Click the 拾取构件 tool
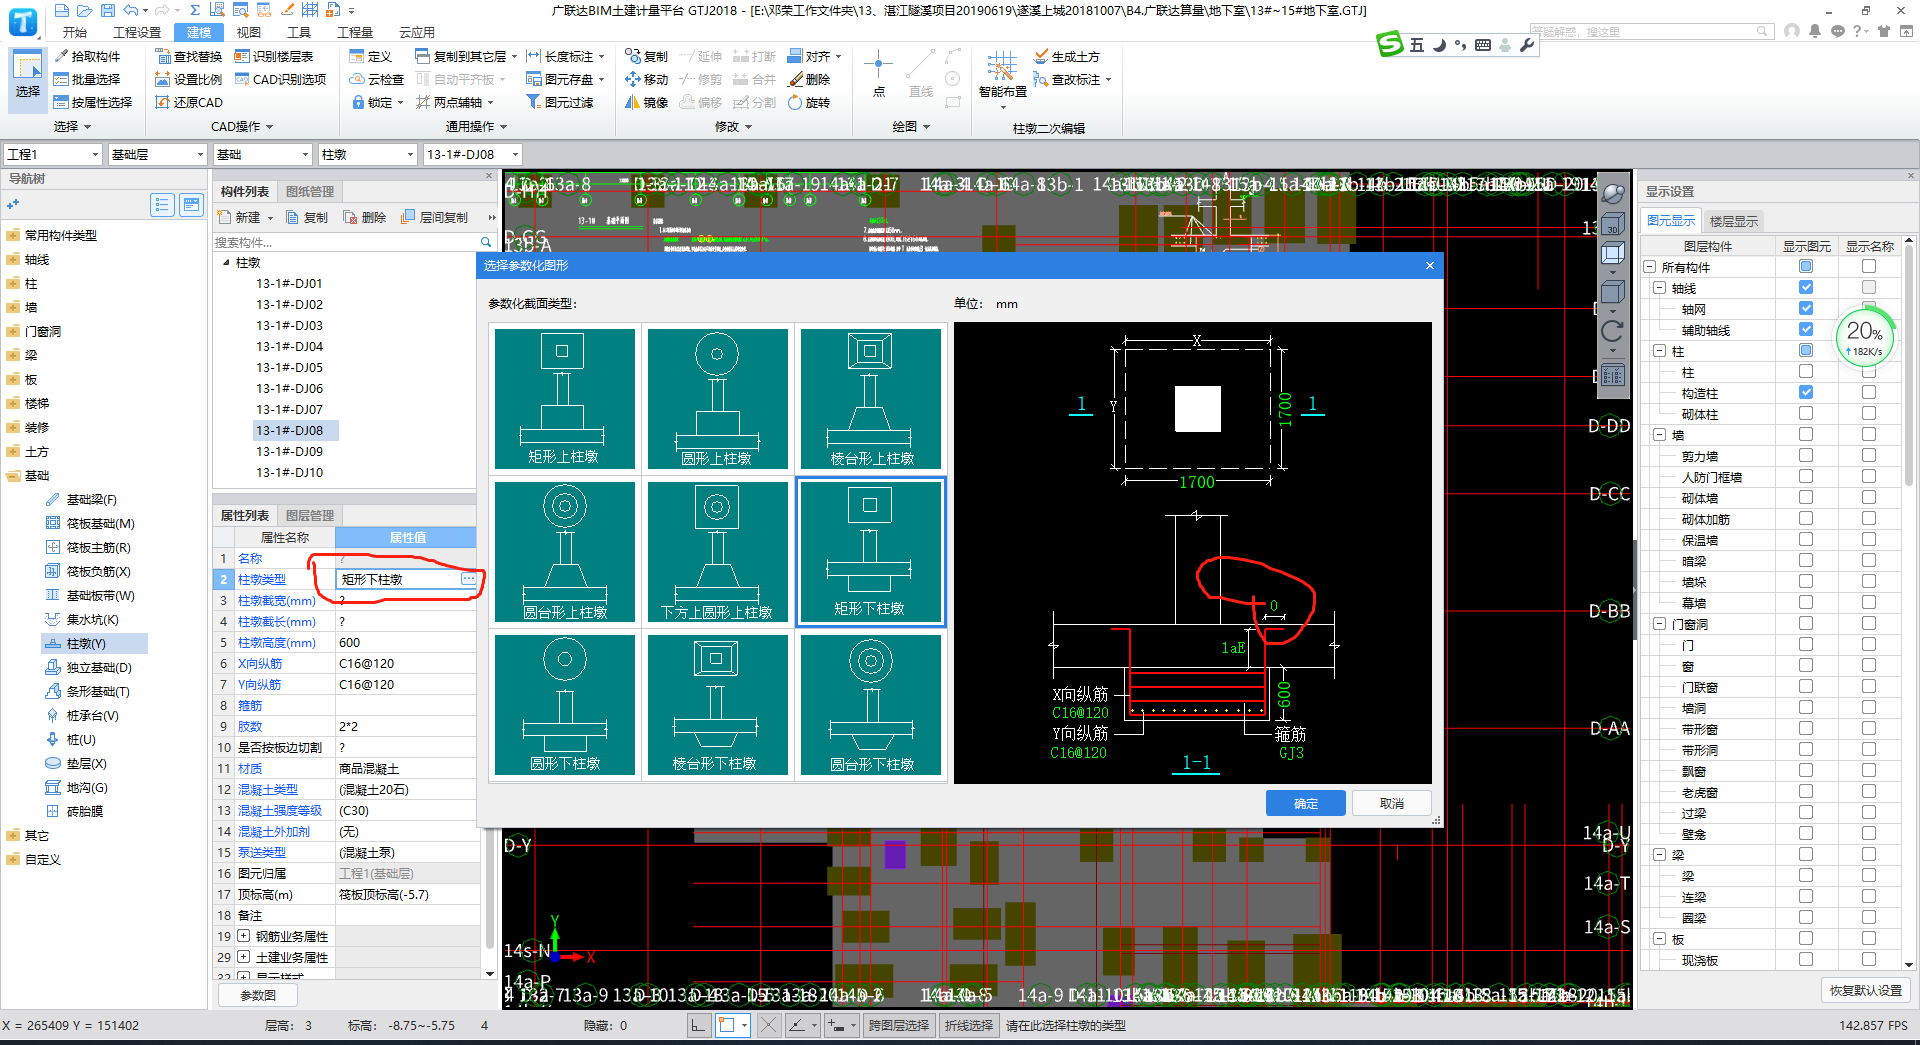The image size is (1920, 1045). pos(88,56)
